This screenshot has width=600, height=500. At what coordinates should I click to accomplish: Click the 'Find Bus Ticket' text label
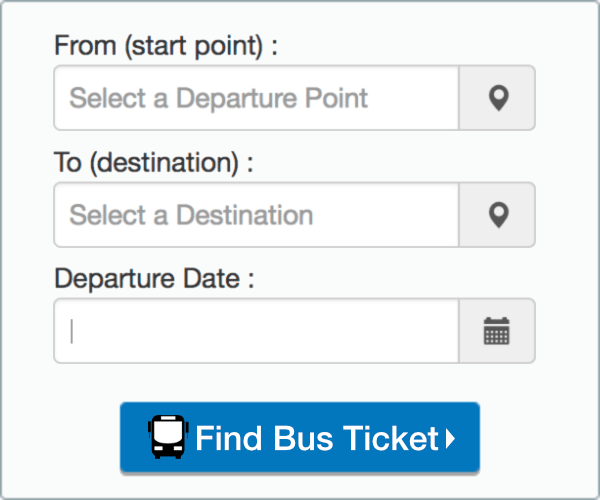point(317,438)
